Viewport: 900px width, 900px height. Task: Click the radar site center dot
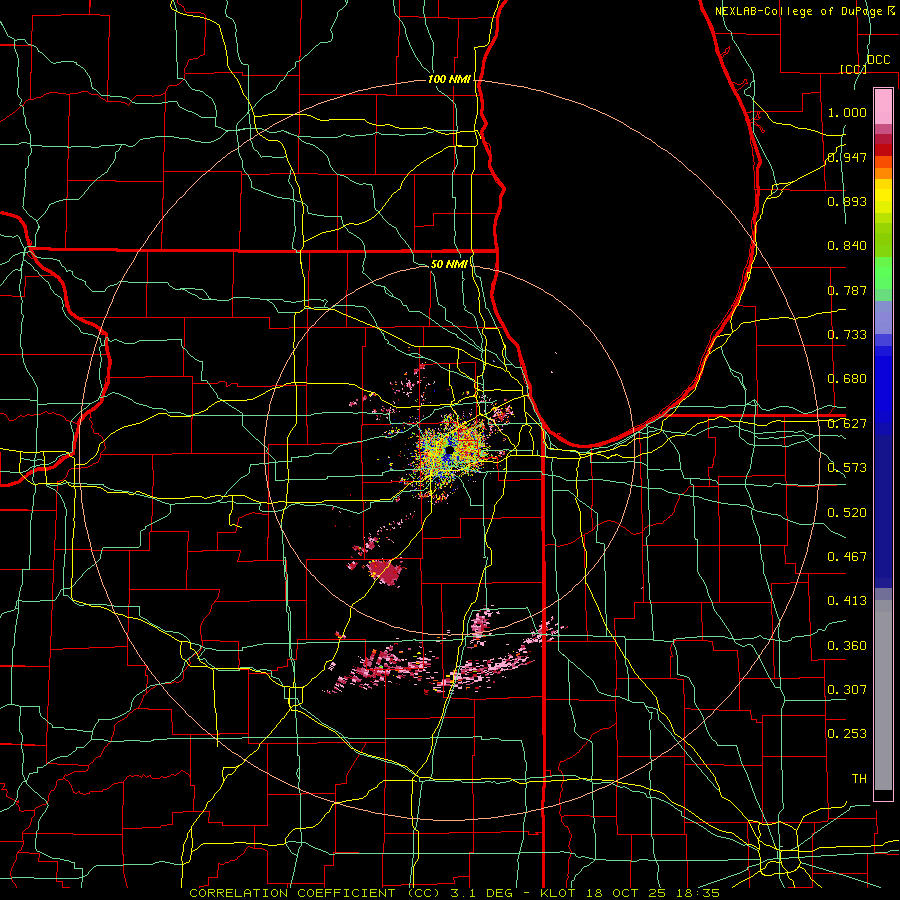(x=449, y=452)
